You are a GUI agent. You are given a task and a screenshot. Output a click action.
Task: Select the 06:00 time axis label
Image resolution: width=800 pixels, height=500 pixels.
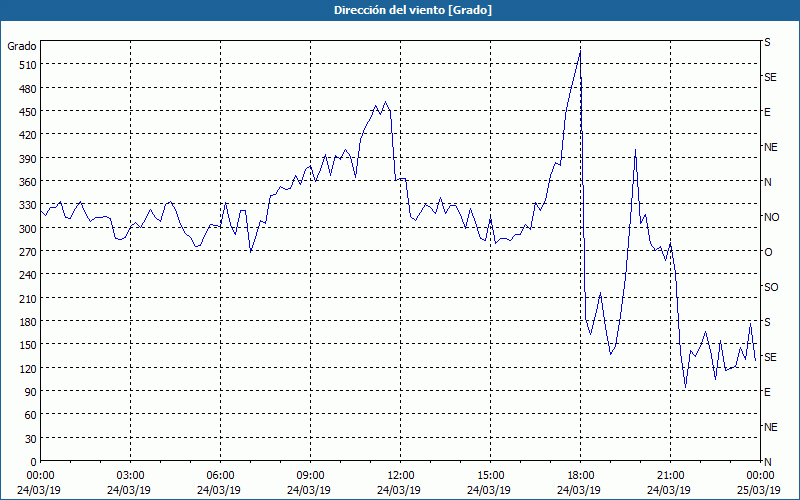[220, 476]
